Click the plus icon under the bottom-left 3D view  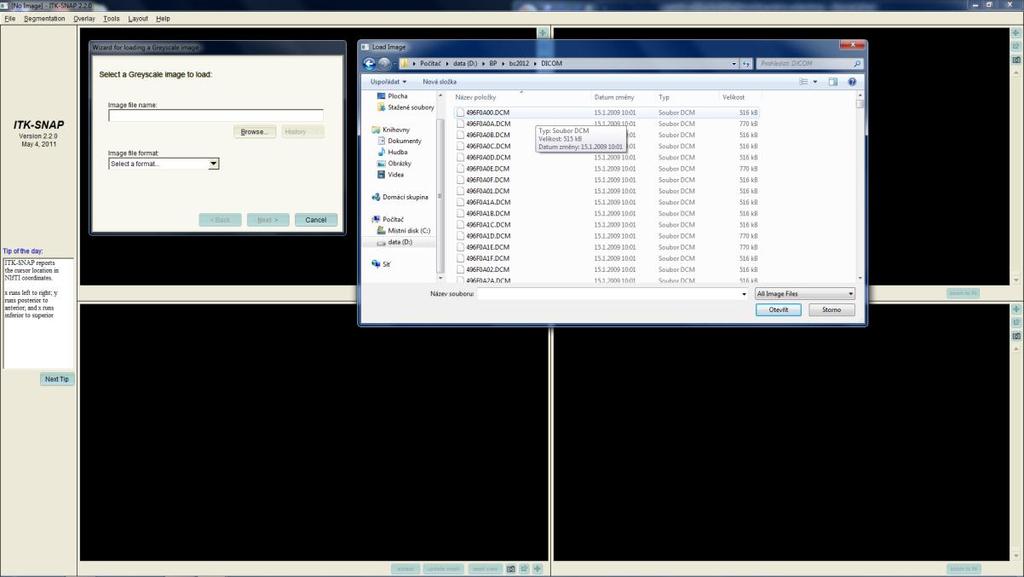537,569
